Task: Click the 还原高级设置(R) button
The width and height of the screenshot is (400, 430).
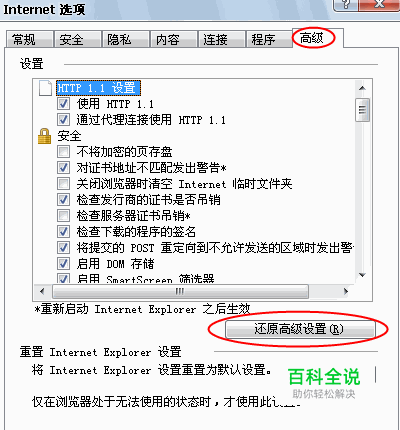Action: coord(300,329)
